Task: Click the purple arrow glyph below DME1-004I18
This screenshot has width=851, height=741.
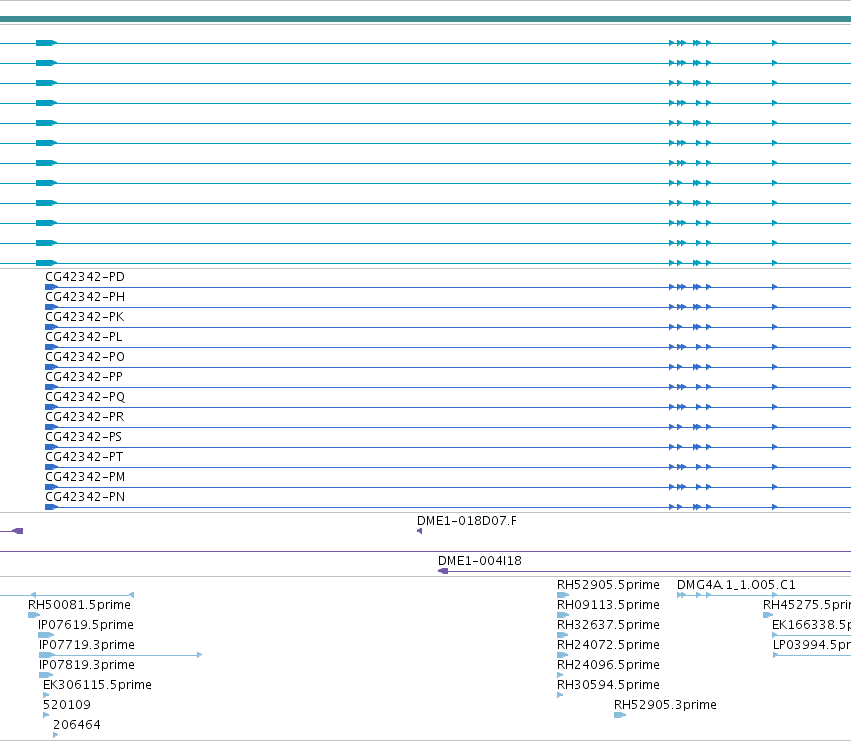Action: [x=443, y=571]
